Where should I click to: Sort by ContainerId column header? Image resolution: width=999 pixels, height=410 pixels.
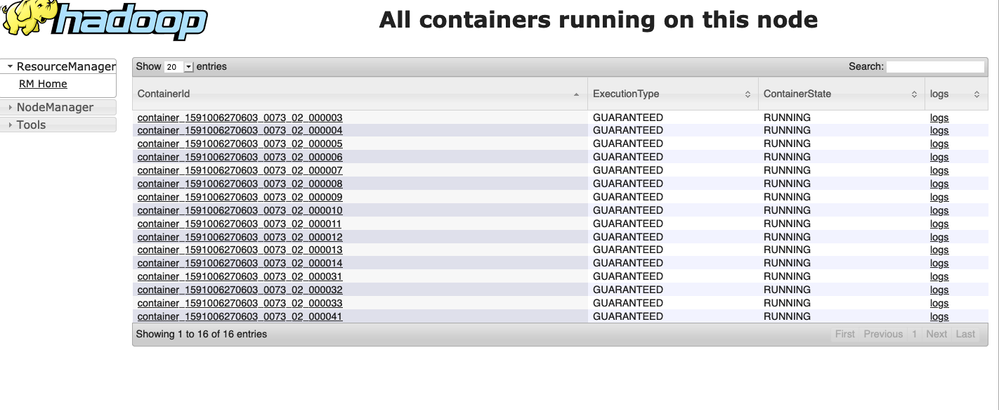(x=360, y=94)
